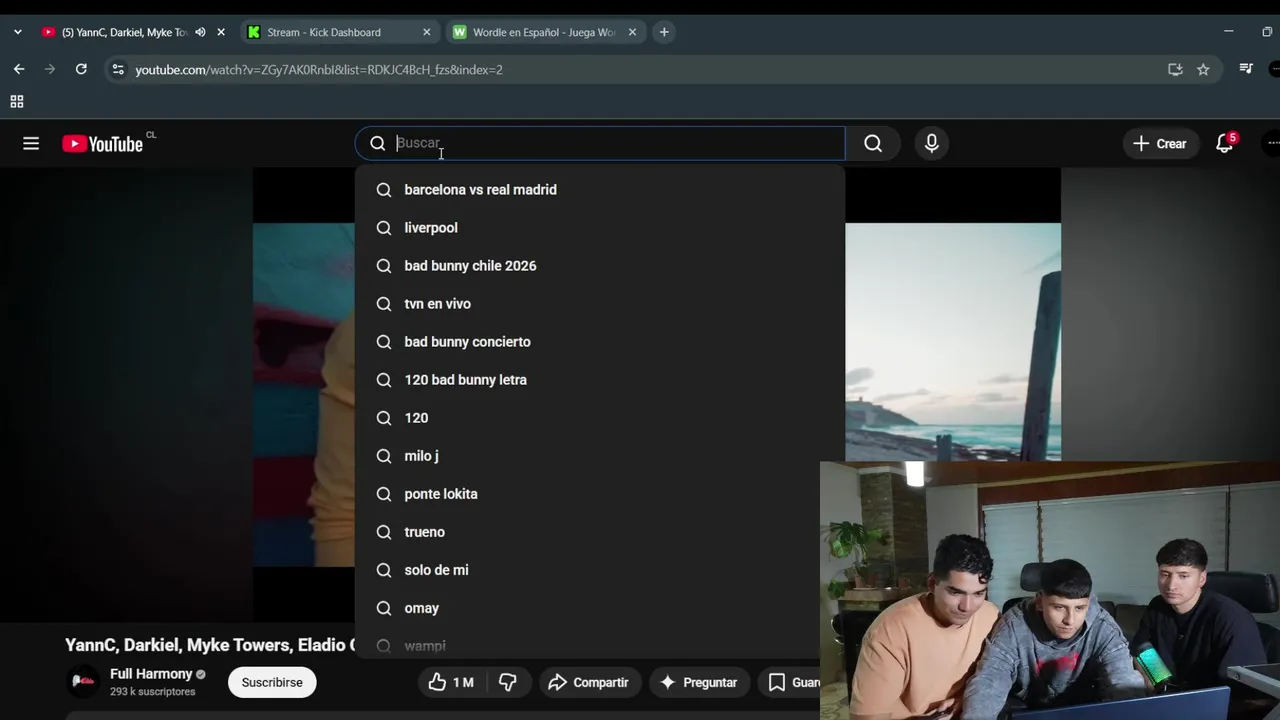This screenshot has width=1280, height=720.
Task: Go back with the browser arrow
Action: click(19, 69)
